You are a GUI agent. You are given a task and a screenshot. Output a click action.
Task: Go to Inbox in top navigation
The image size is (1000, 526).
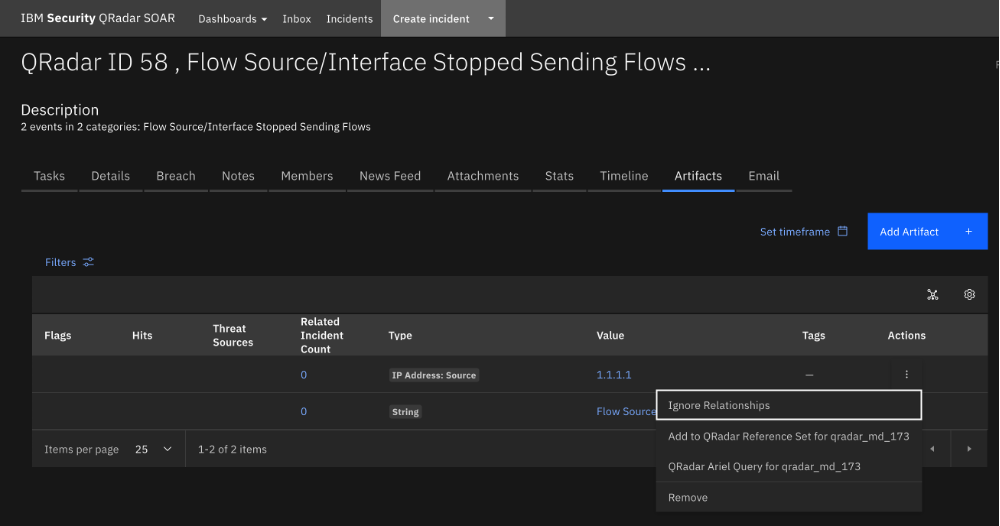tap(297, 19)
